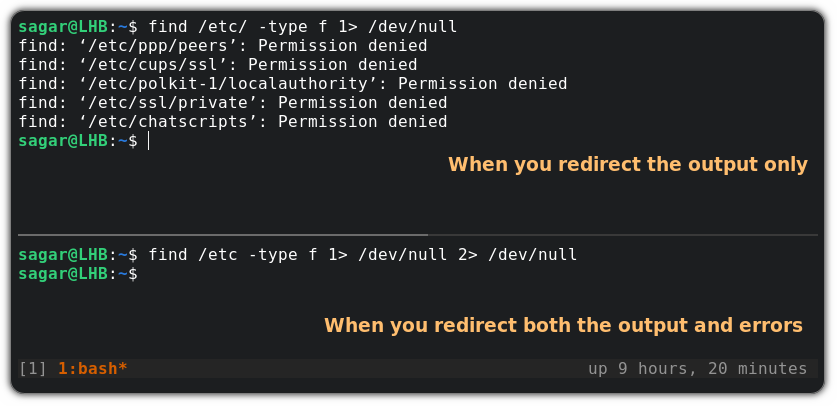837x406 pixels.
Task: Click annotation 'When you redirect both the output and errors'
Action: coord(564,325)
